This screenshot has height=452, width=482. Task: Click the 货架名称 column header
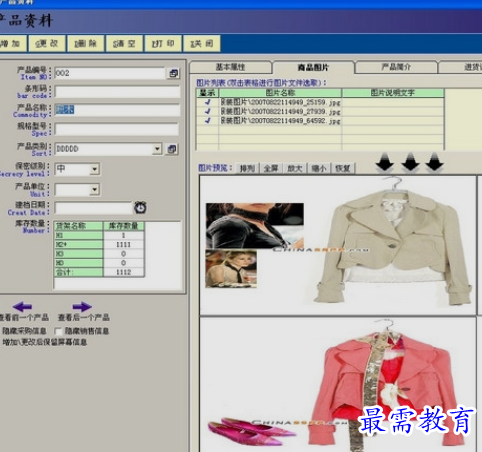[79, 226]
